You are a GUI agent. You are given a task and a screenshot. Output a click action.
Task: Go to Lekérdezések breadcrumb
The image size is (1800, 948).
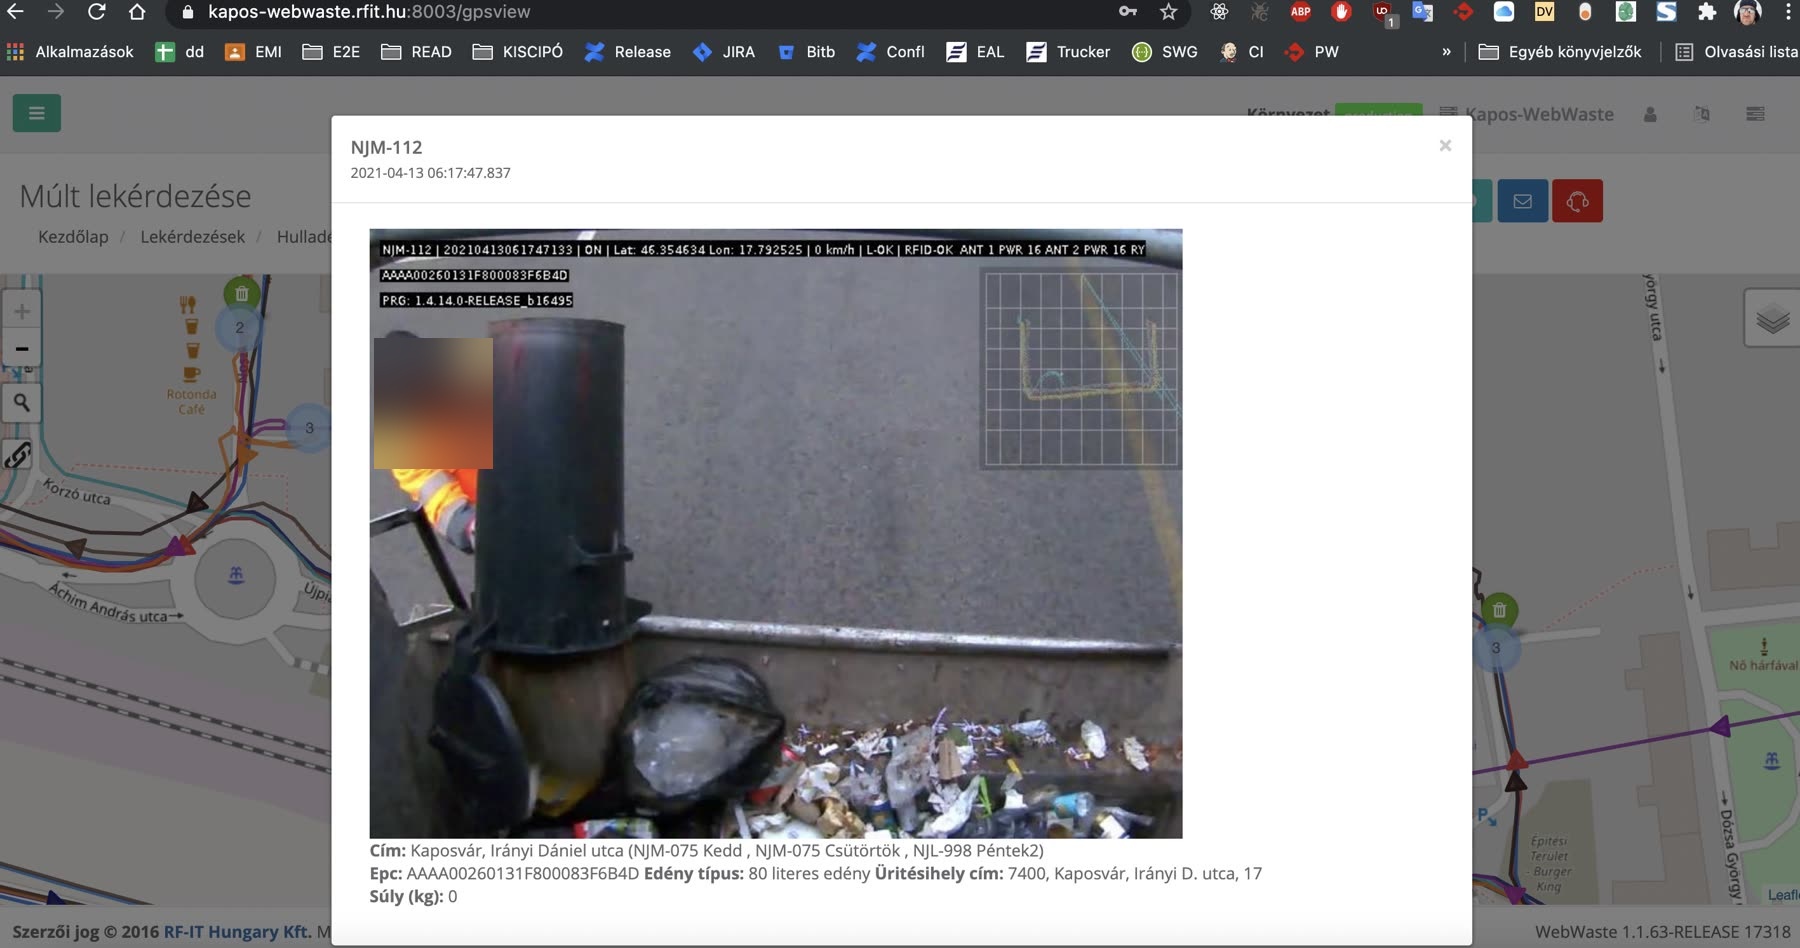tap(192, 237)
